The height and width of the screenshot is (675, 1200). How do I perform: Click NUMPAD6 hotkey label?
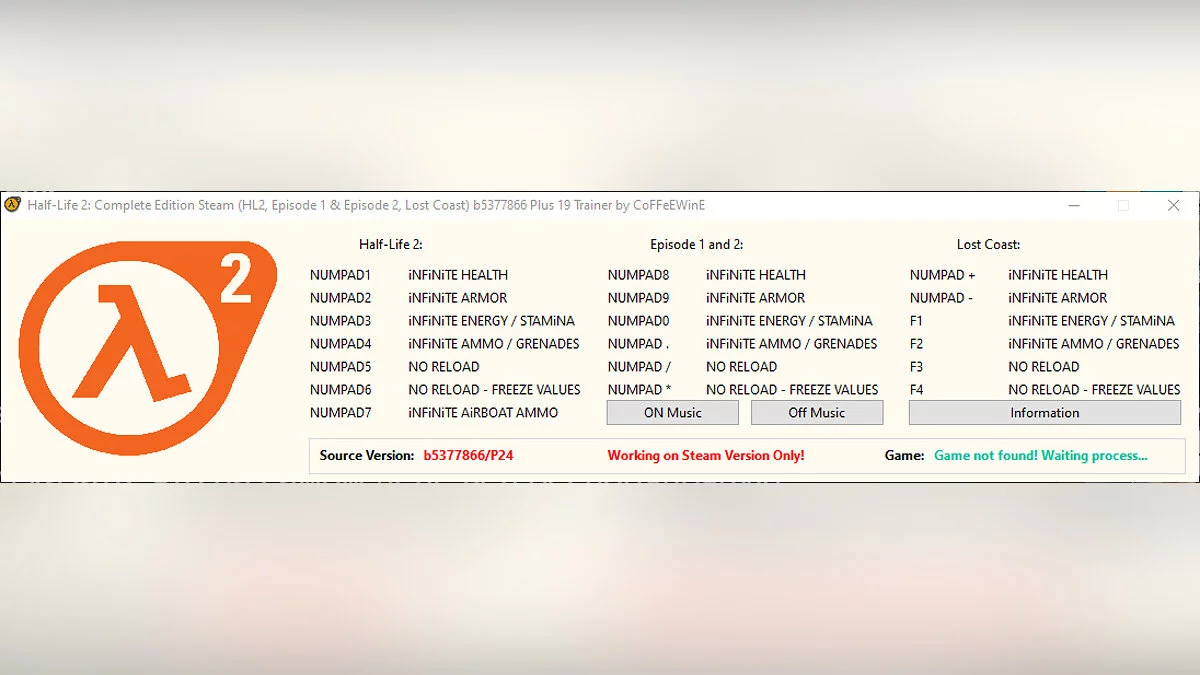coord(341,390)
